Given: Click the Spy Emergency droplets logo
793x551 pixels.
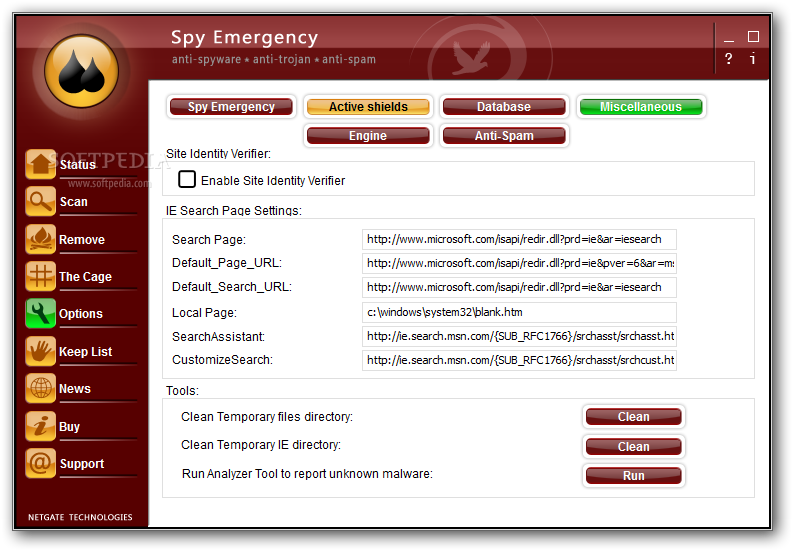Looking at the screenshot, I should coord(81,70).
